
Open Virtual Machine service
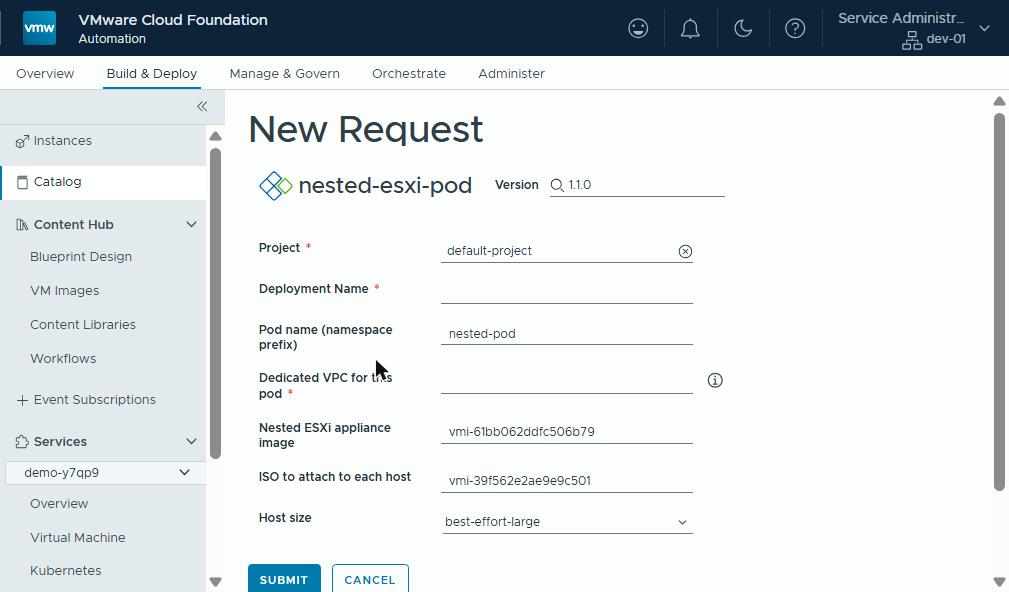(x=78, y=538)
